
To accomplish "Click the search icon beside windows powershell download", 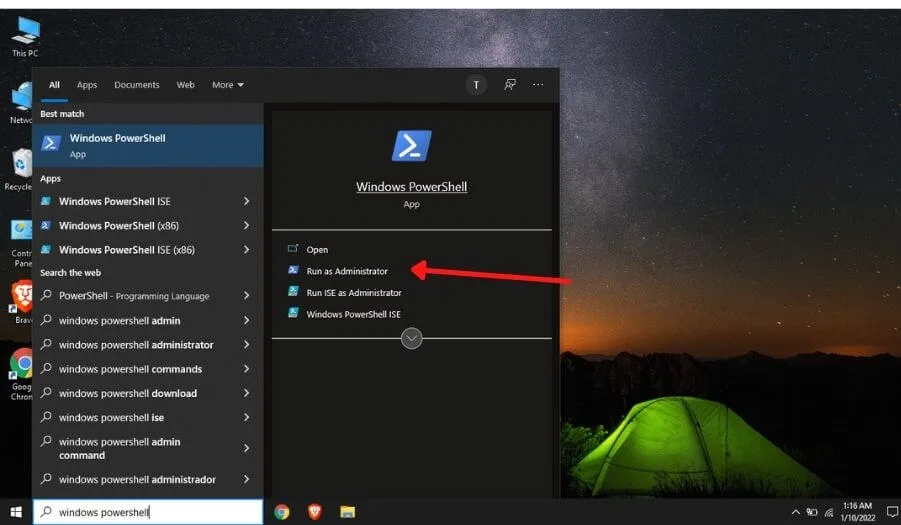I will pos(47,392).
